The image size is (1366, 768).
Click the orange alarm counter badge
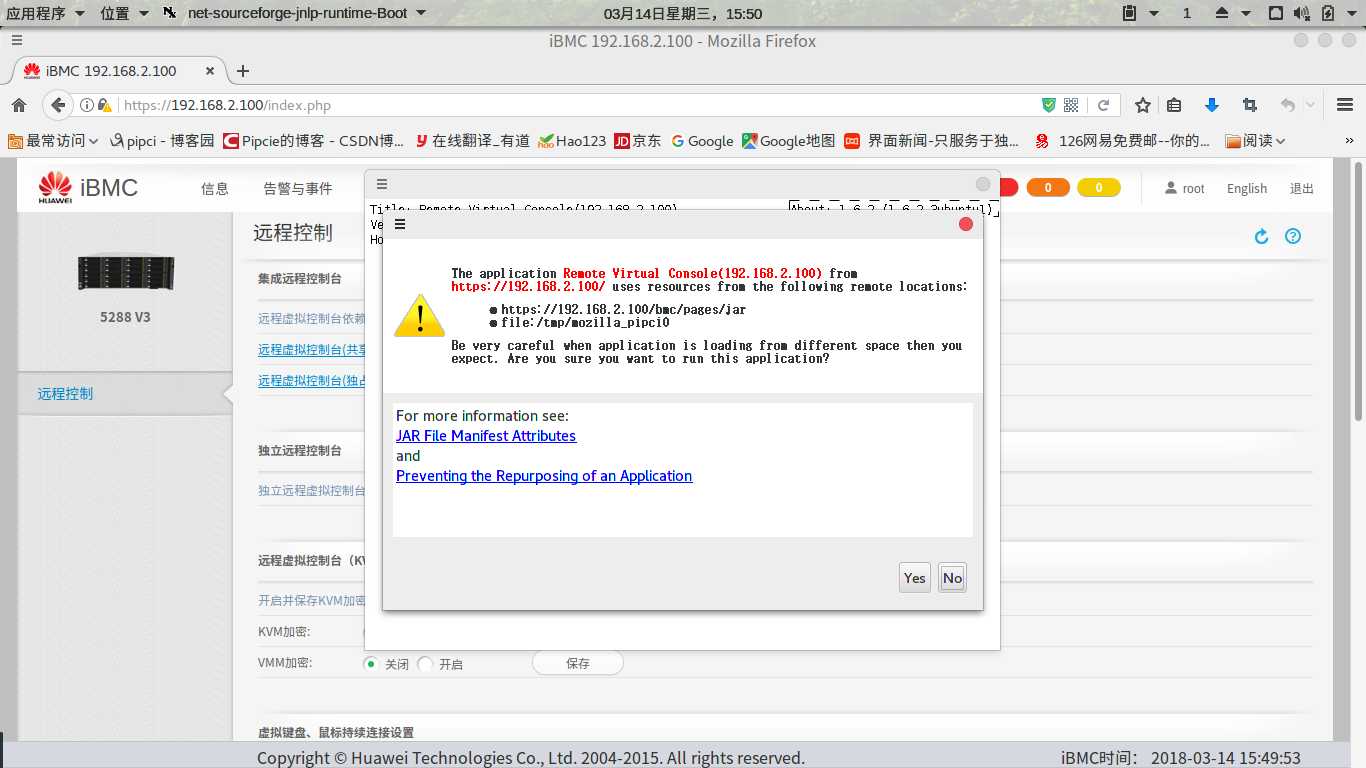click(1048, 187)
